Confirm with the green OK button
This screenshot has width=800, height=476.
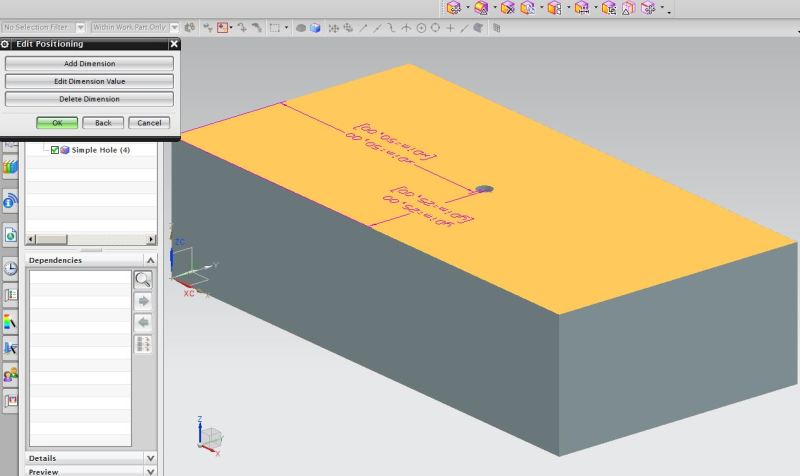tap(57, 123)
